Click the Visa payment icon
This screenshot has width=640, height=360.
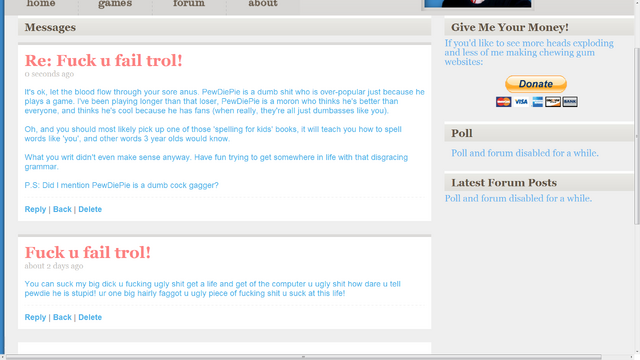point(521,102)
